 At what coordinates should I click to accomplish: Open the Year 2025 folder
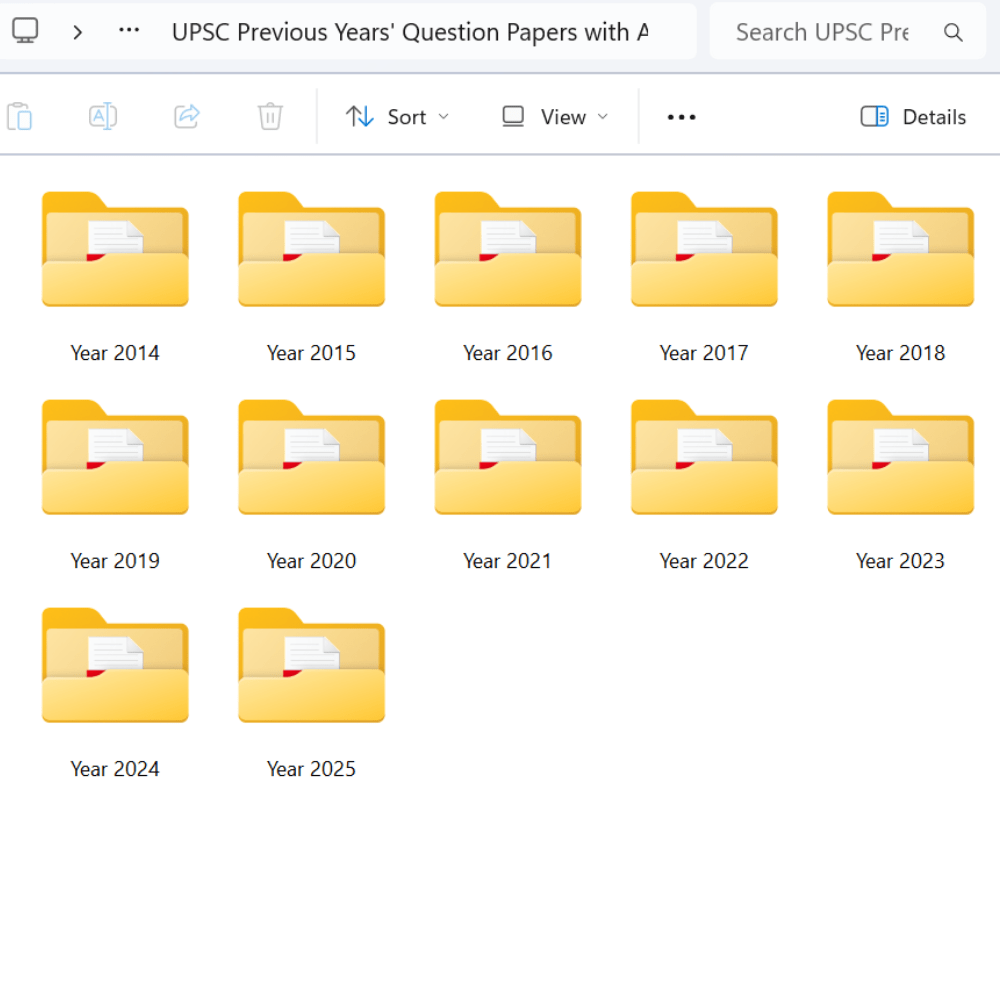[x=311, y=666]
